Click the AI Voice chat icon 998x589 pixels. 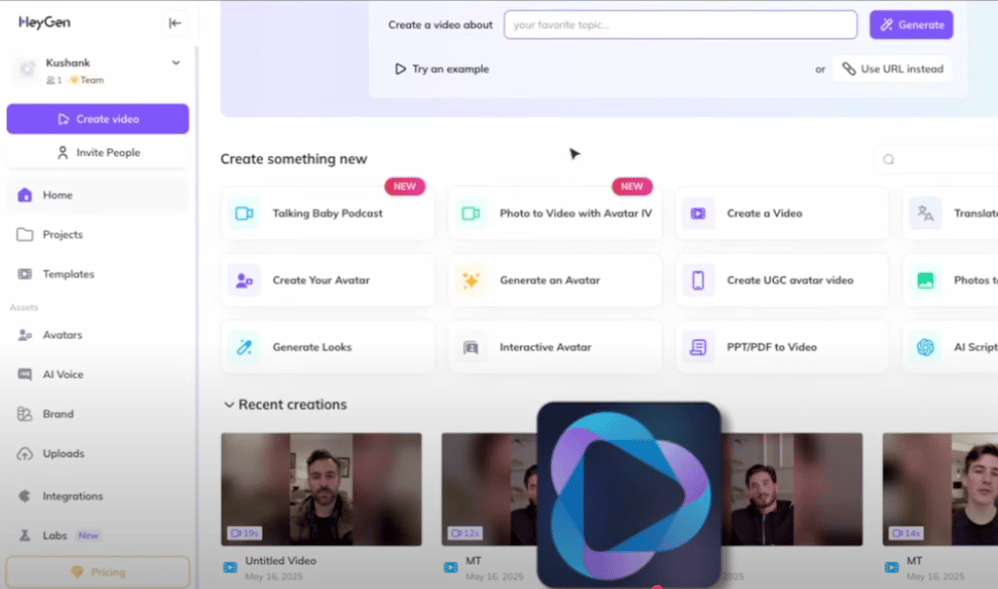25,374
